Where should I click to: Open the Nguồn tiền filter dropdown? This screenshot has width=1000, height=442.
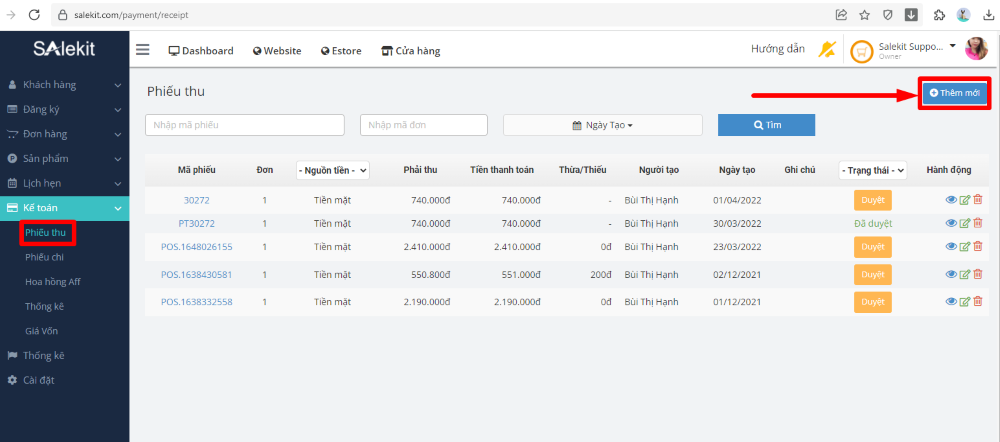click(333, 171)
